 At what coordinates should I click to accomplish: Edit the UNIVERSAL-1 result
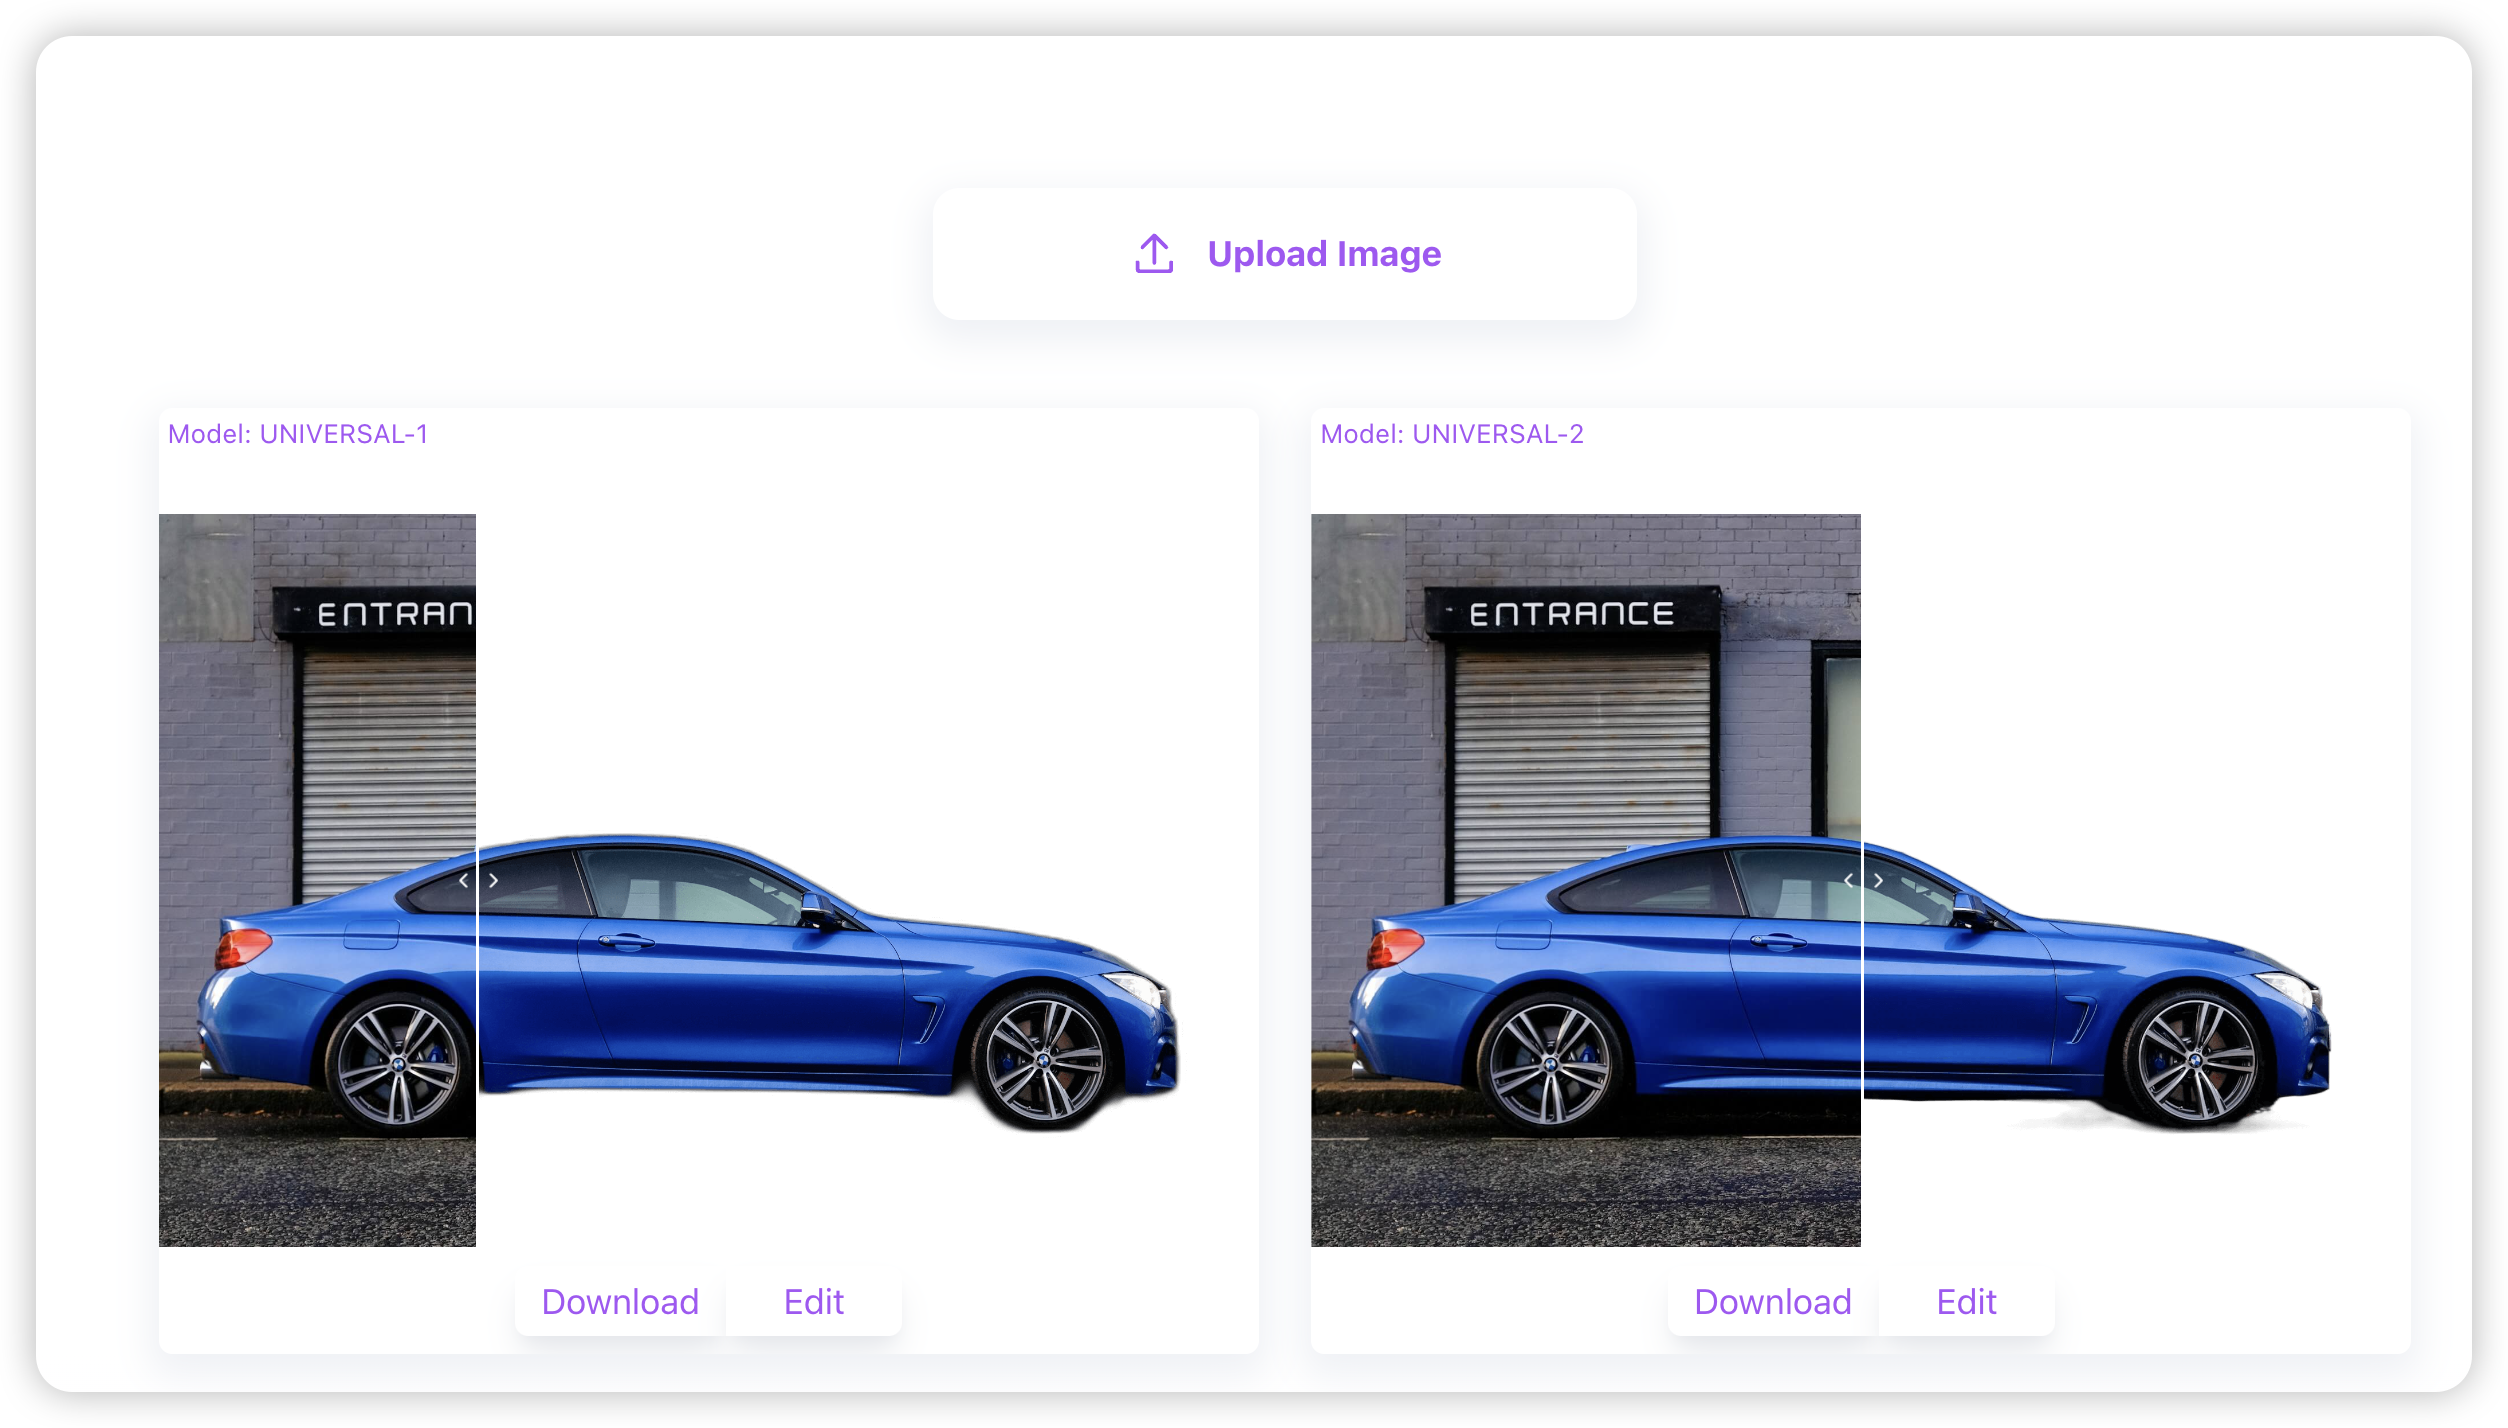(x=814, y=1302)
